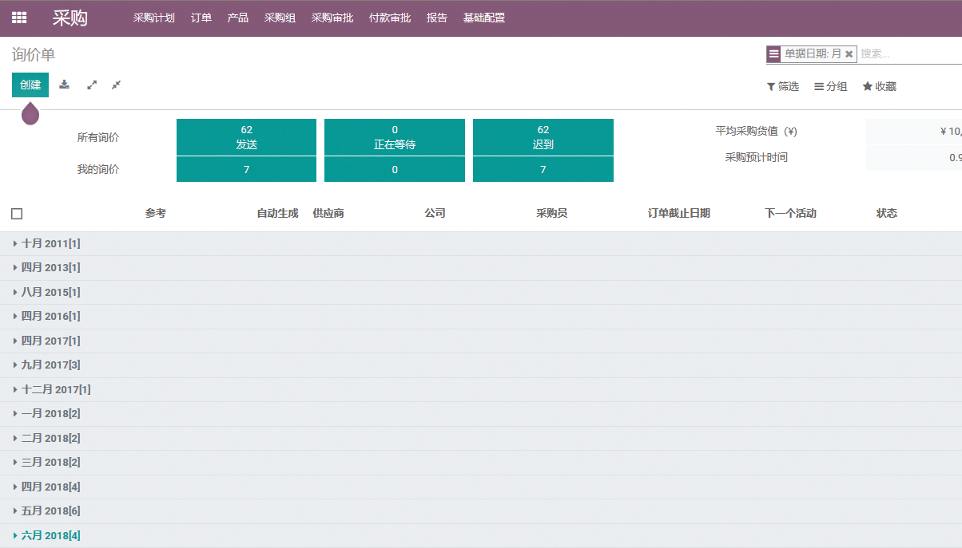Click the 创建 button
This screenshot has width=962, height=548.
point(30,85)
